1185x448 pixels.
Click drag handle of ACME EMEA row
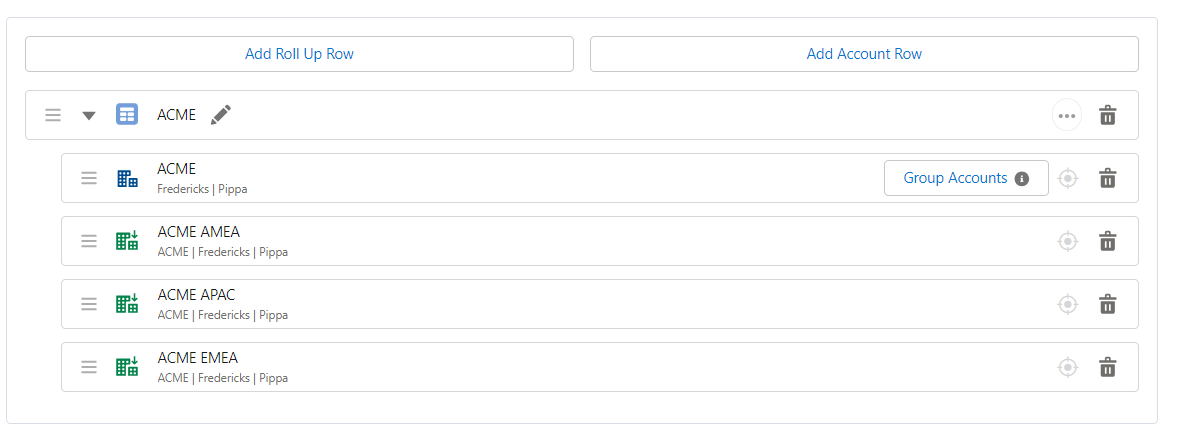coord(89,367)
